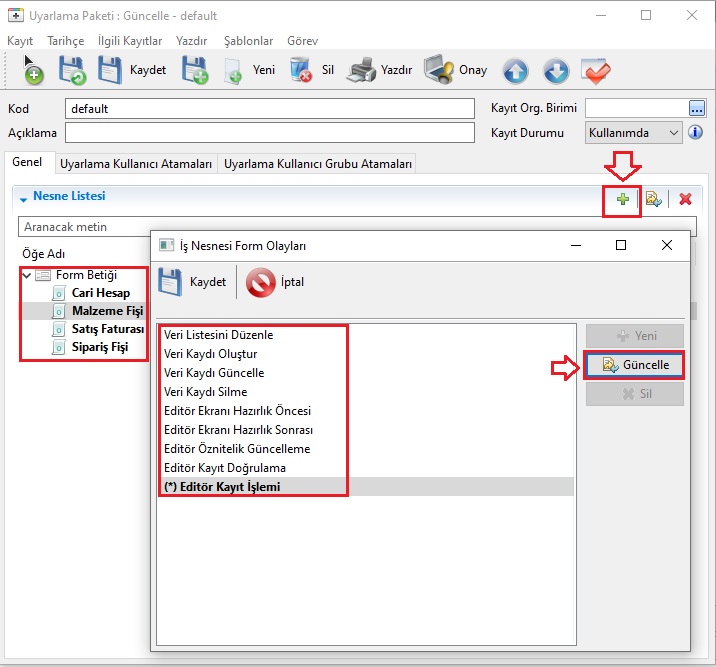The height and width of the screenshot is (667, 716).
Task: Click the Sil delete record icon
Action: (300, 70)
